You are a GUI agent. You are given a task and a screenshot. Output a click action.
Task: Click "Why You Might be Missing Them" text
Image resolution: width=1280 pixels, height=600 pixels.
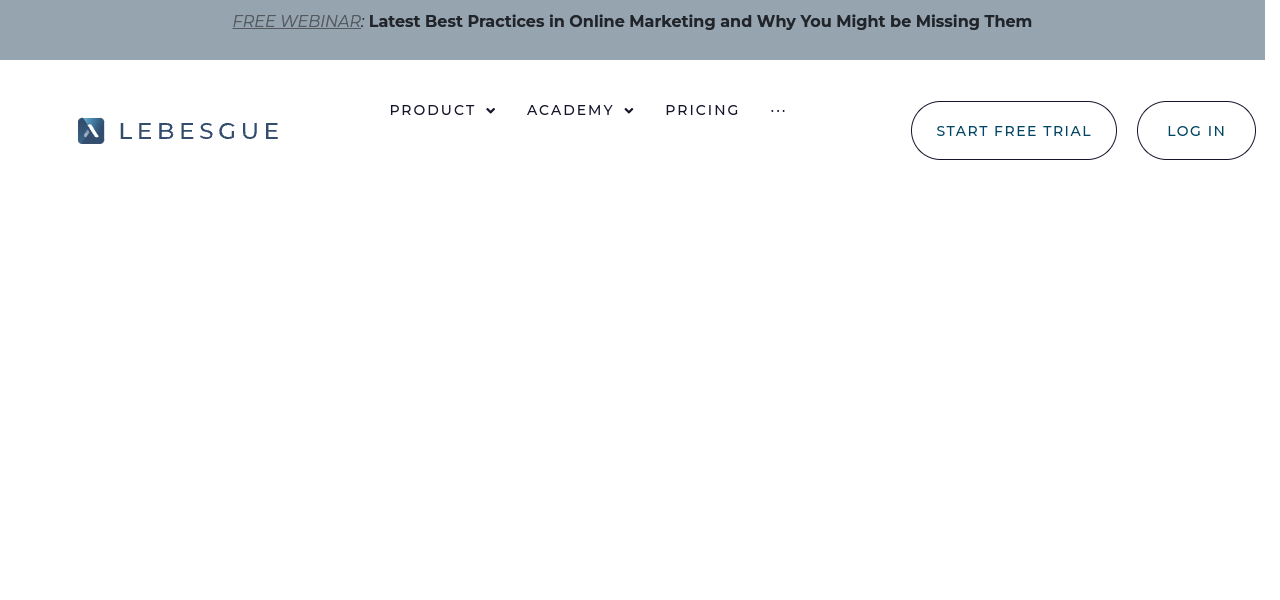894,22
